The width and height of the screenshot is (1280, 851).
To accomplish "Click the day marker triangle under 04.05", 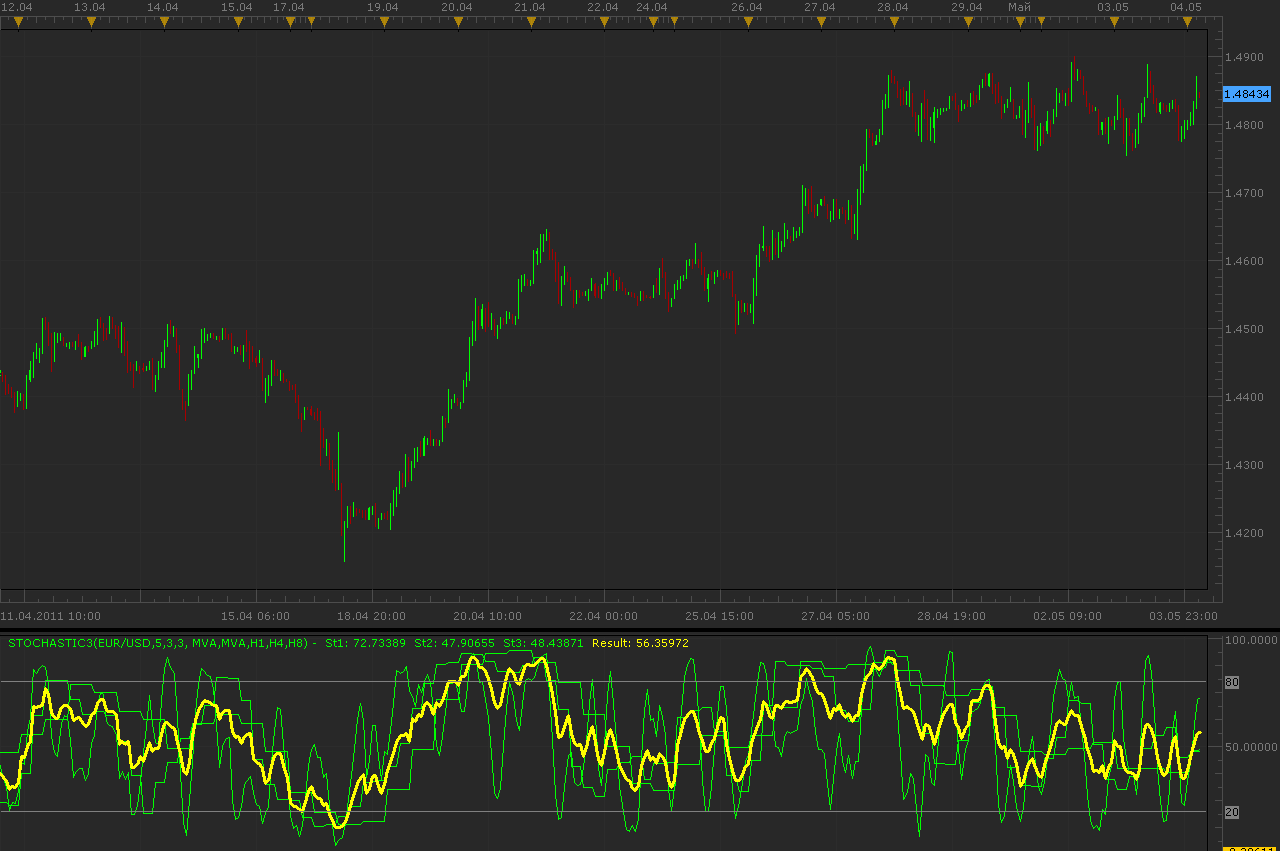I will point(1186,21).
